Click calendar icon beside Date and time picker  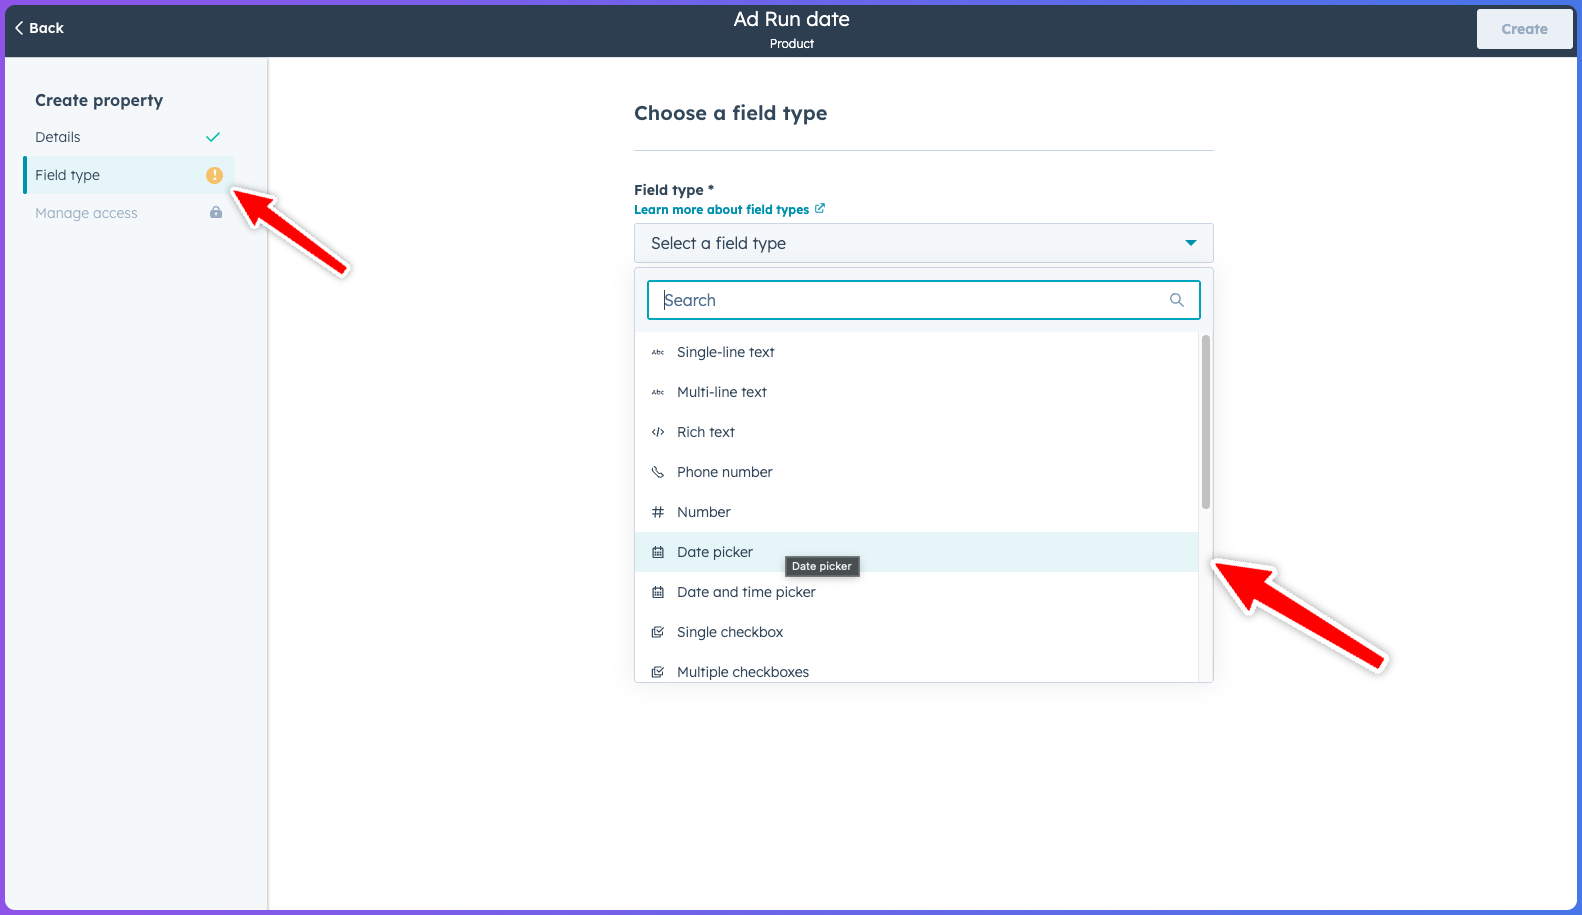pos(658,592)
